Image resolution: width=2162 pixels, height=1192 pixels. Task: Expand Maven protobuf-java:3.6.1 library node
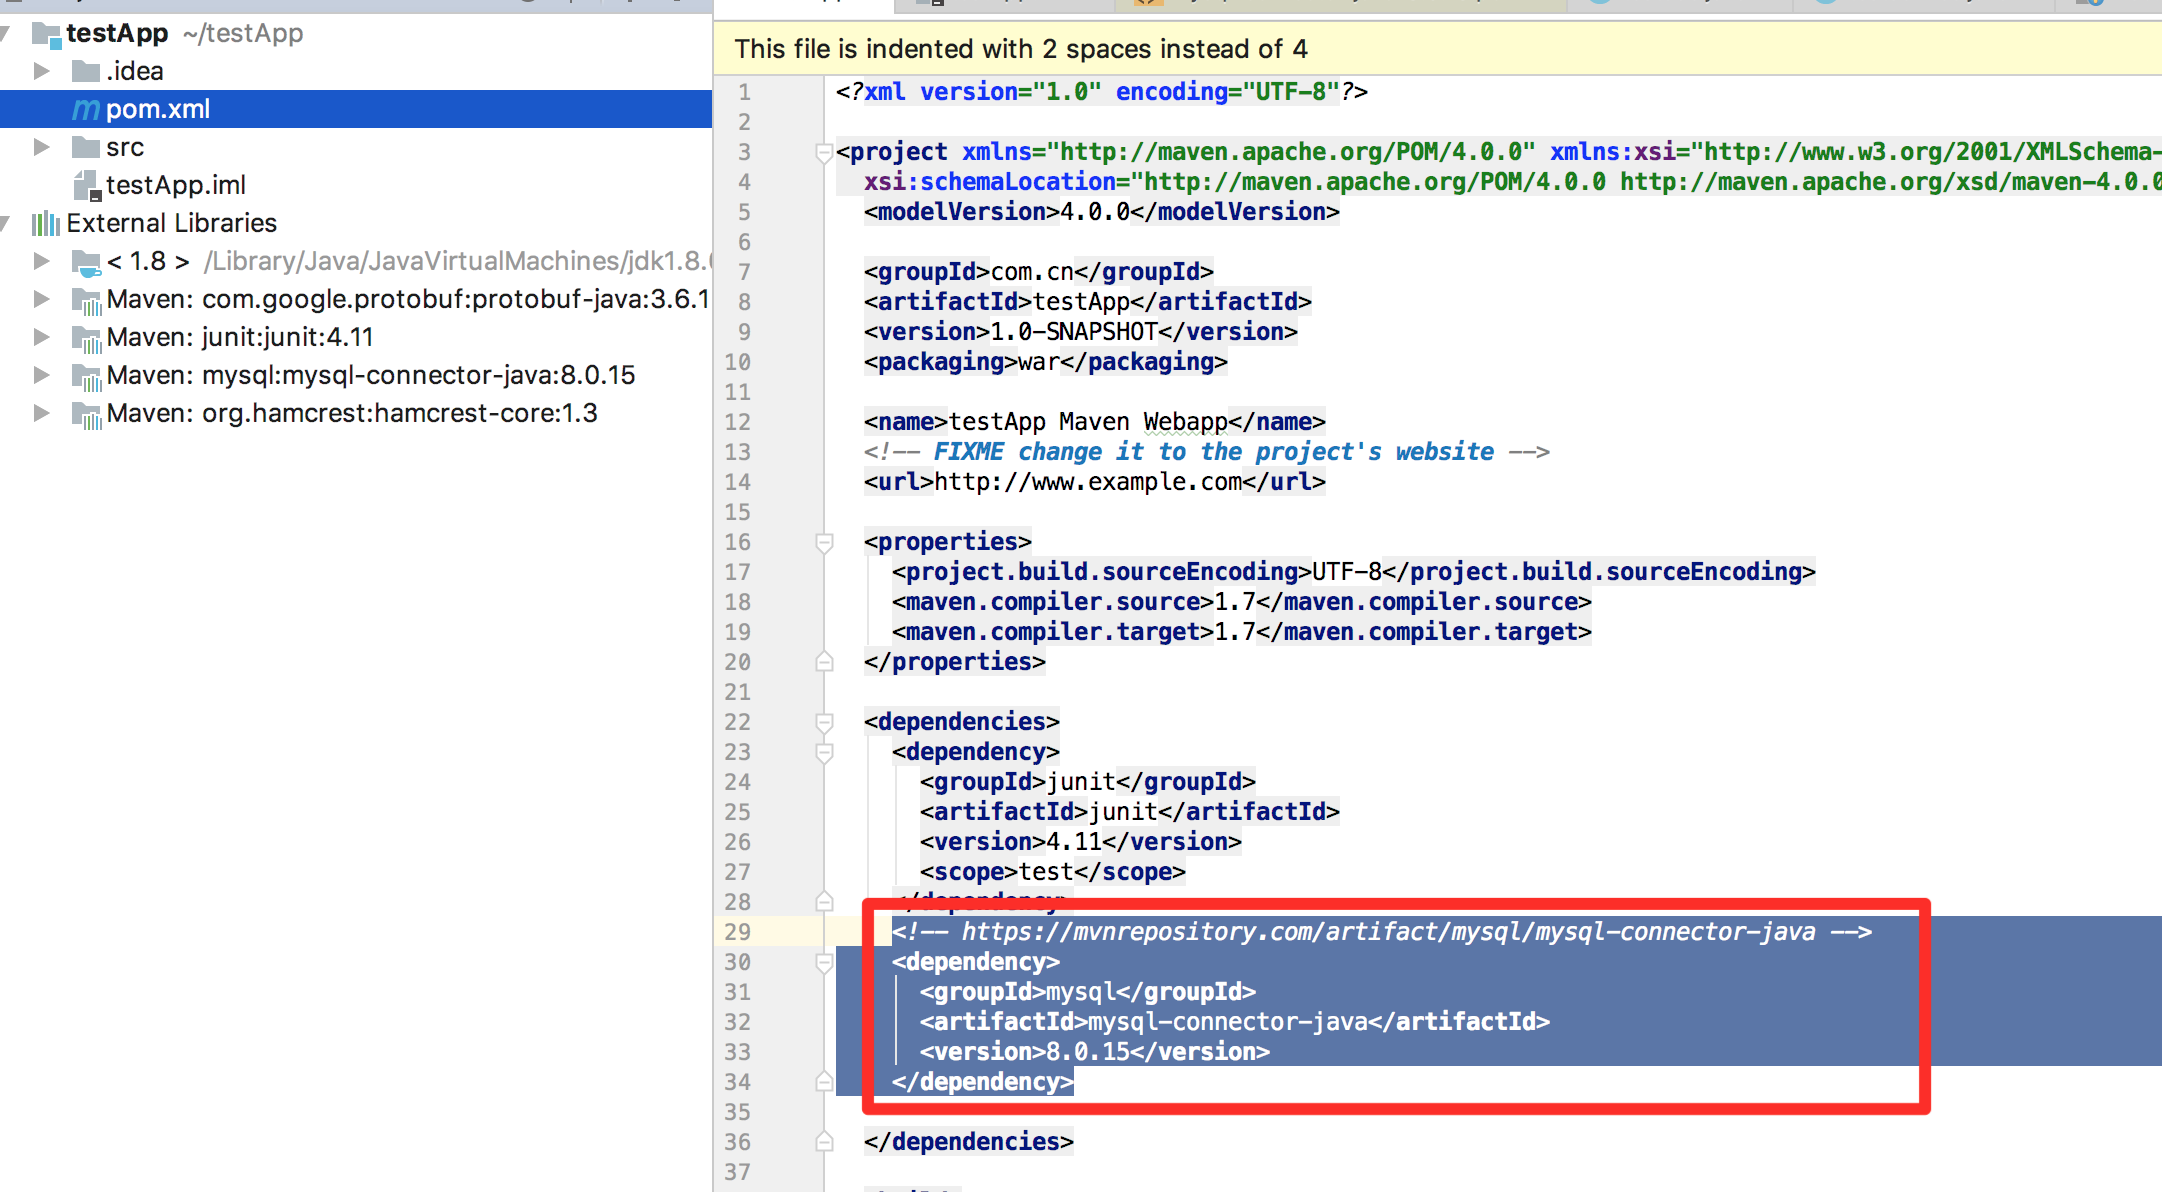point(41,299)
